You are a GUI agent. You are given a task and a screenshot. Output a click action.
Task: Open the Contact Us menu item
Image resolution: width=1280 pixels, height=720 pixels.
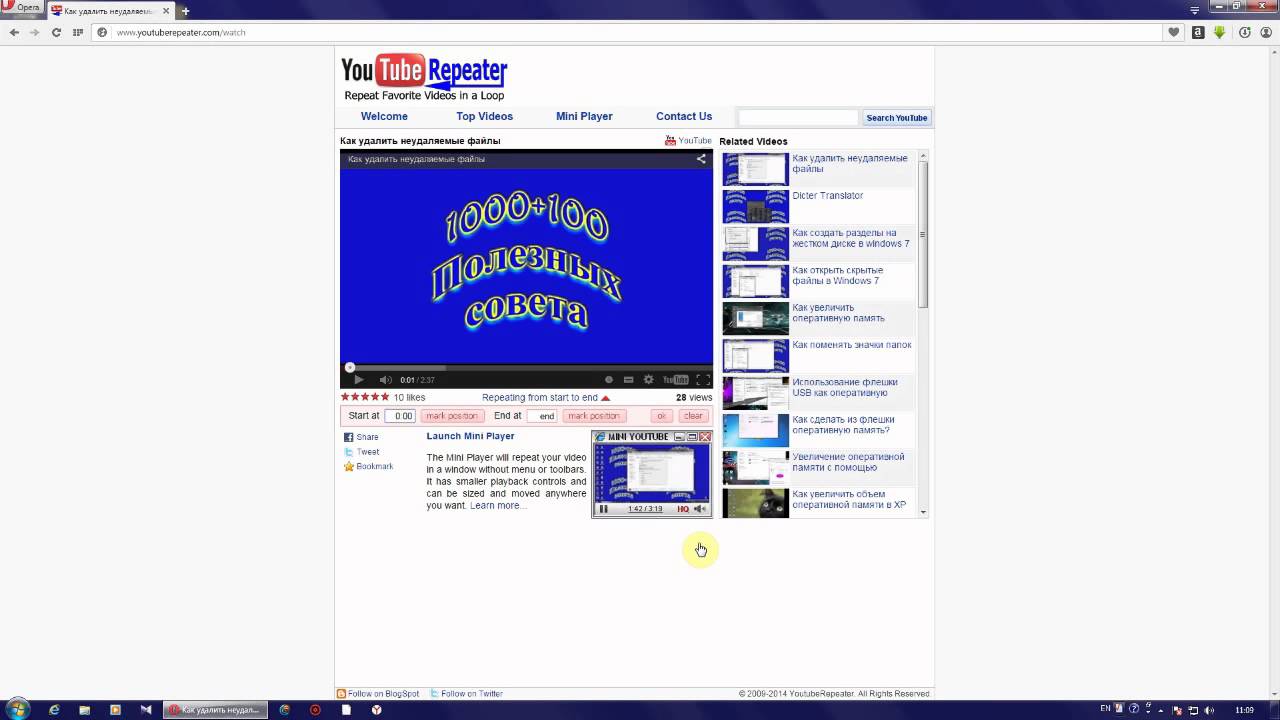(x=684, y=116)
